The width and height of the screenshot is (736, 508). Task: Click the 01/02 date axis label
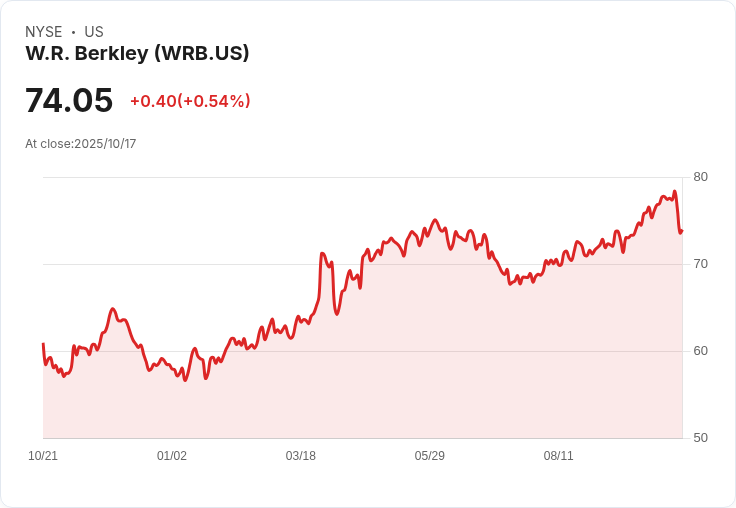click(172, 456)
